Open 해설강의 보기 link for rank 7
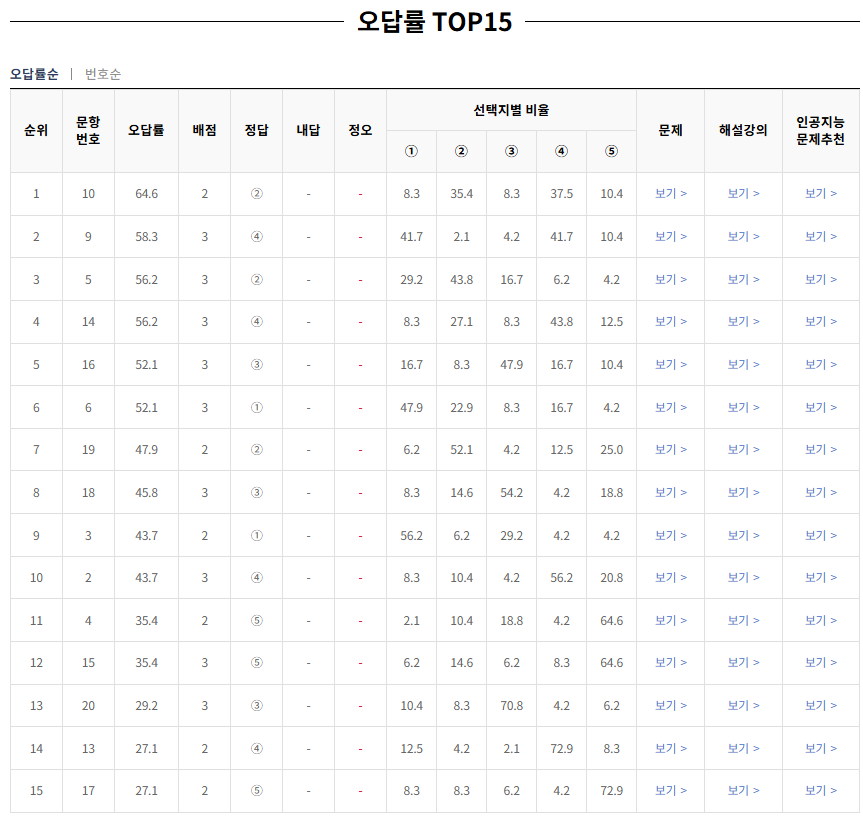Viewport: 863px width, 818px height. [743, 450]
